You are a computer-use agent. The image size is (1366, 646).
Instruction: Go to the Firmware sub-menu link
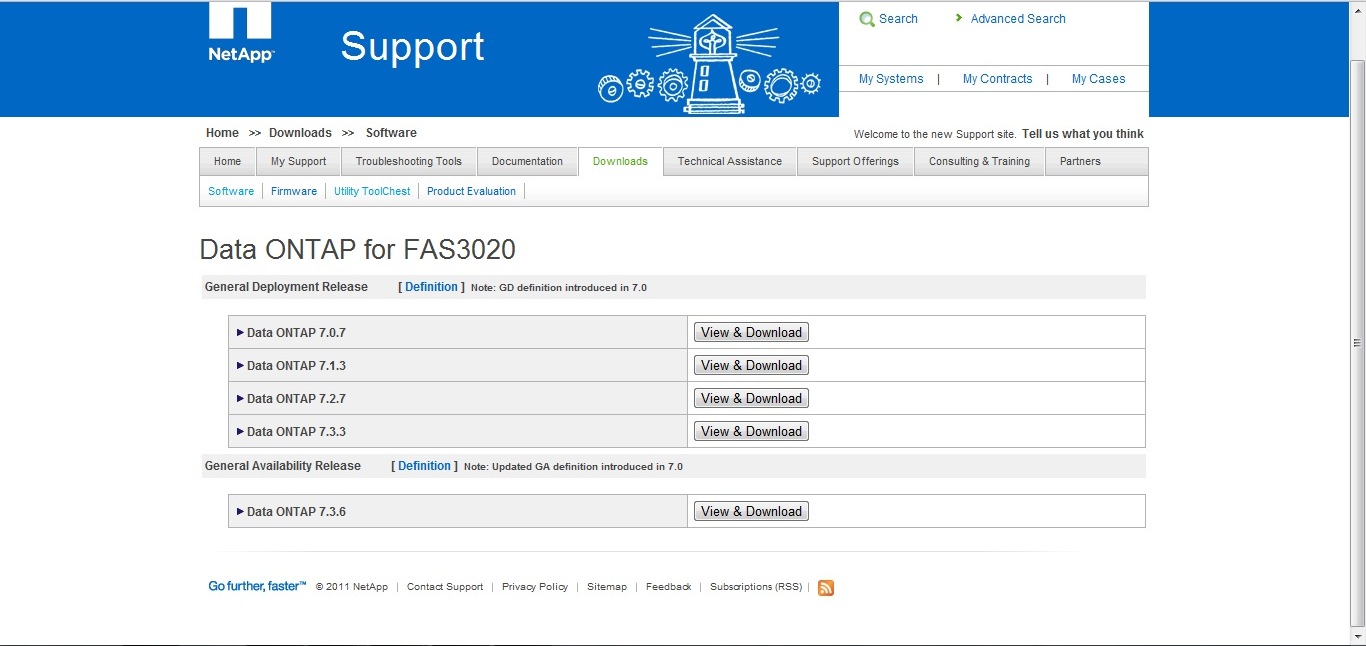[294, 191]
